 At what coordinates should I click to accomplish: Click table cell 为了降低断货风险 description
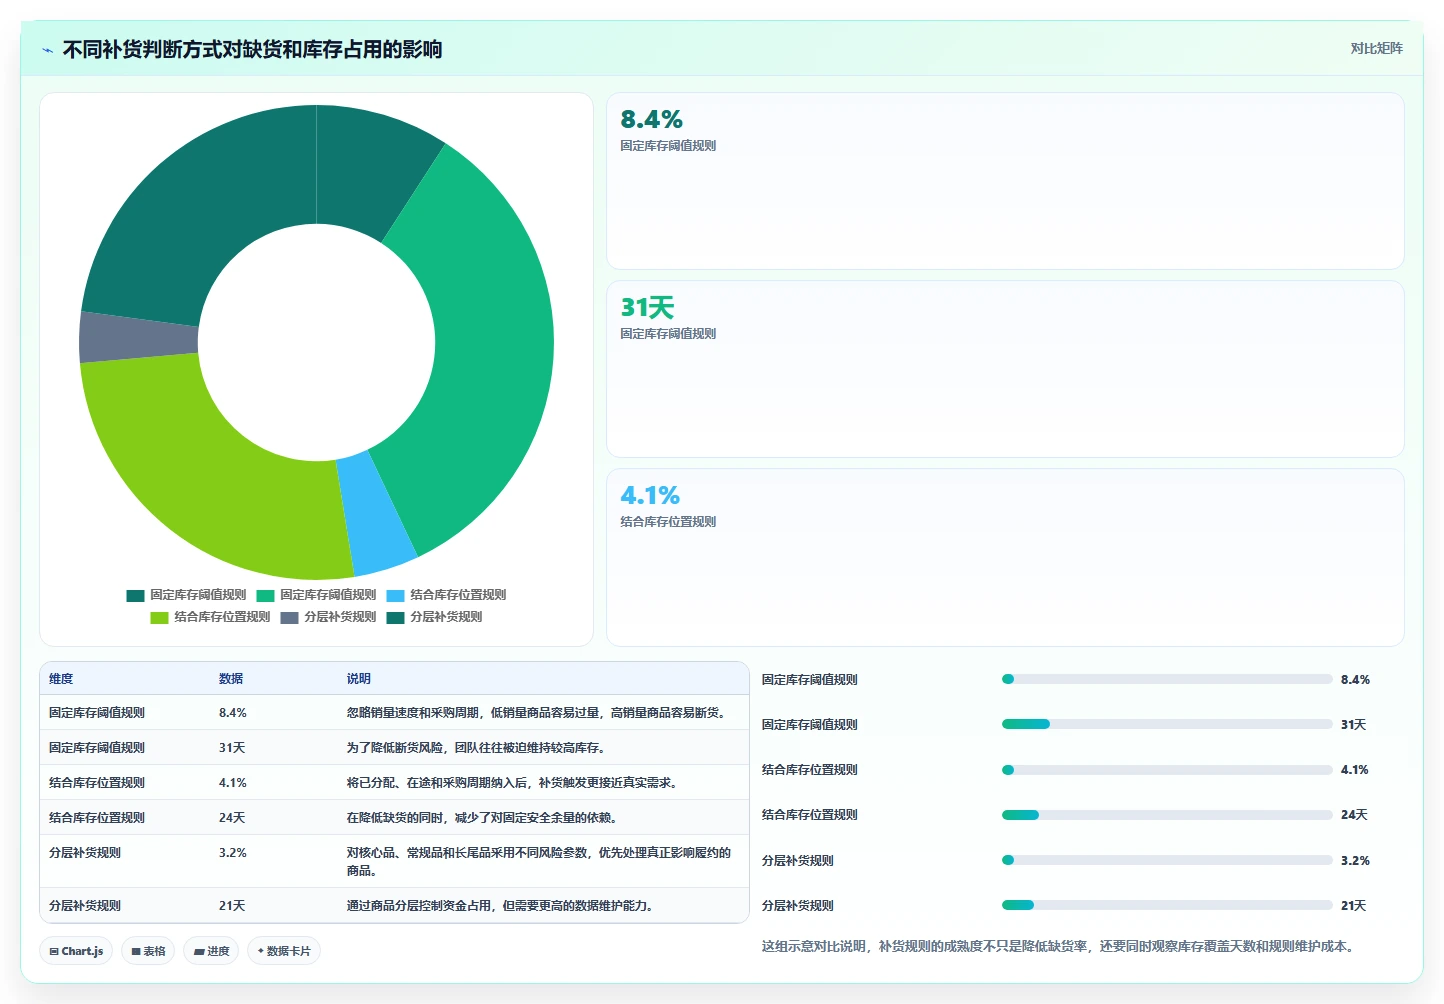[476, 748]
